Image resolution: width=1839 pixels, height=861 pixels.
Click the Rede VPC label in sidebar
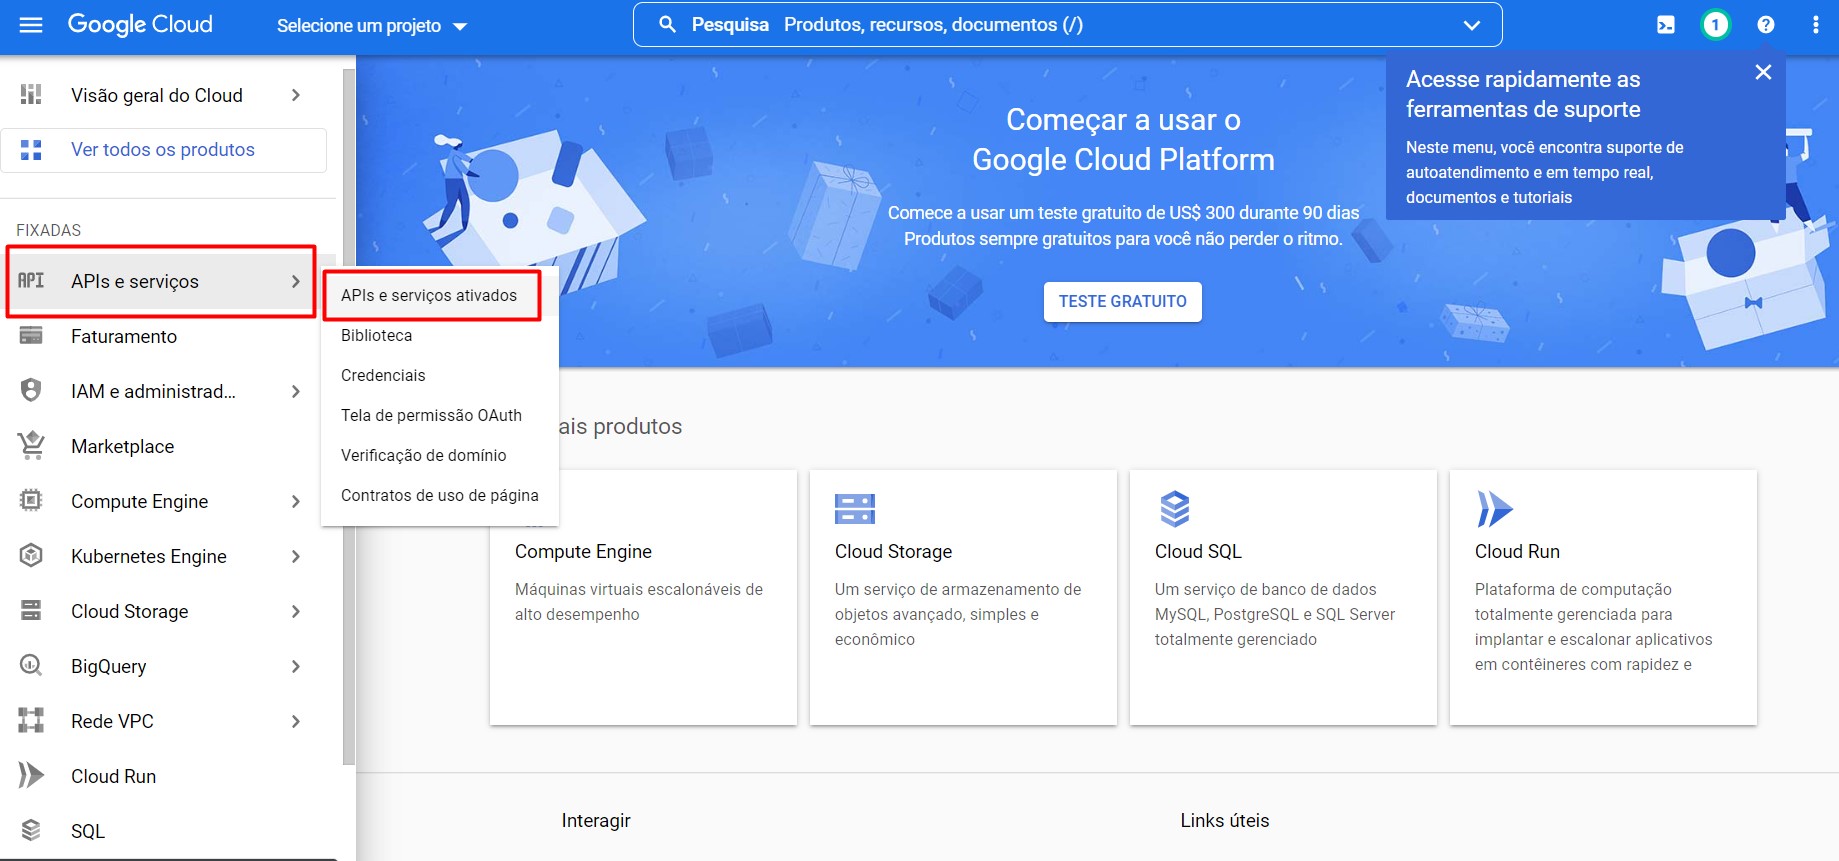tap(112, 721)
